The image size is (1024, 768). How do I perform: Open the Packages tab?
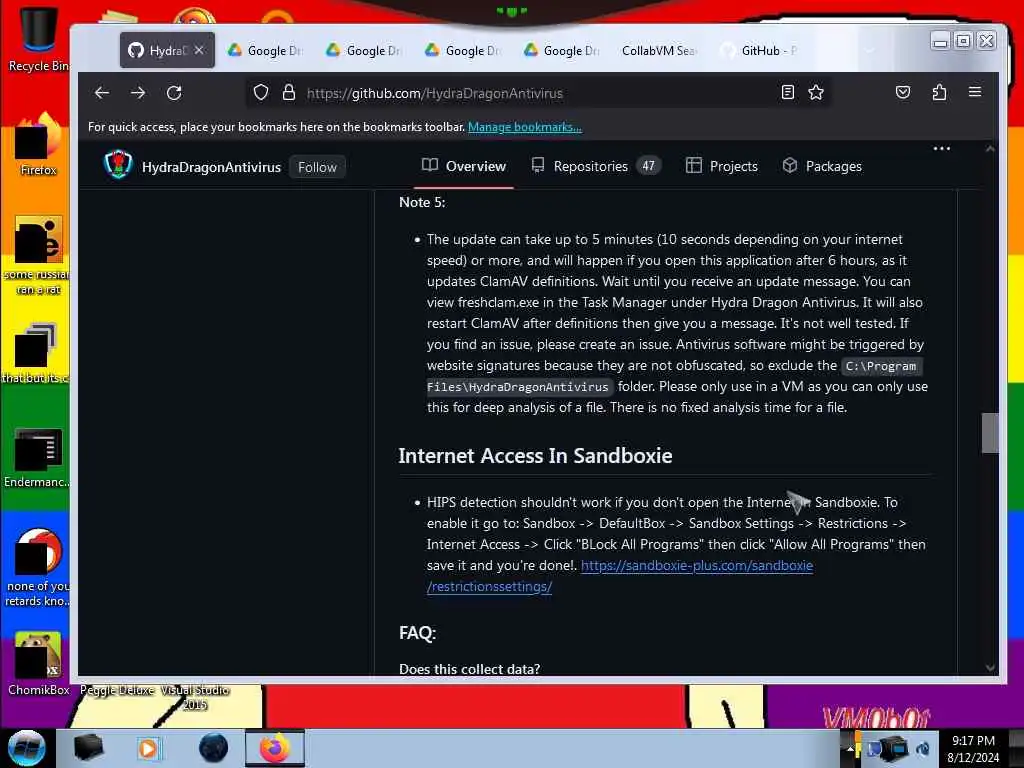[x=822, y=166]
